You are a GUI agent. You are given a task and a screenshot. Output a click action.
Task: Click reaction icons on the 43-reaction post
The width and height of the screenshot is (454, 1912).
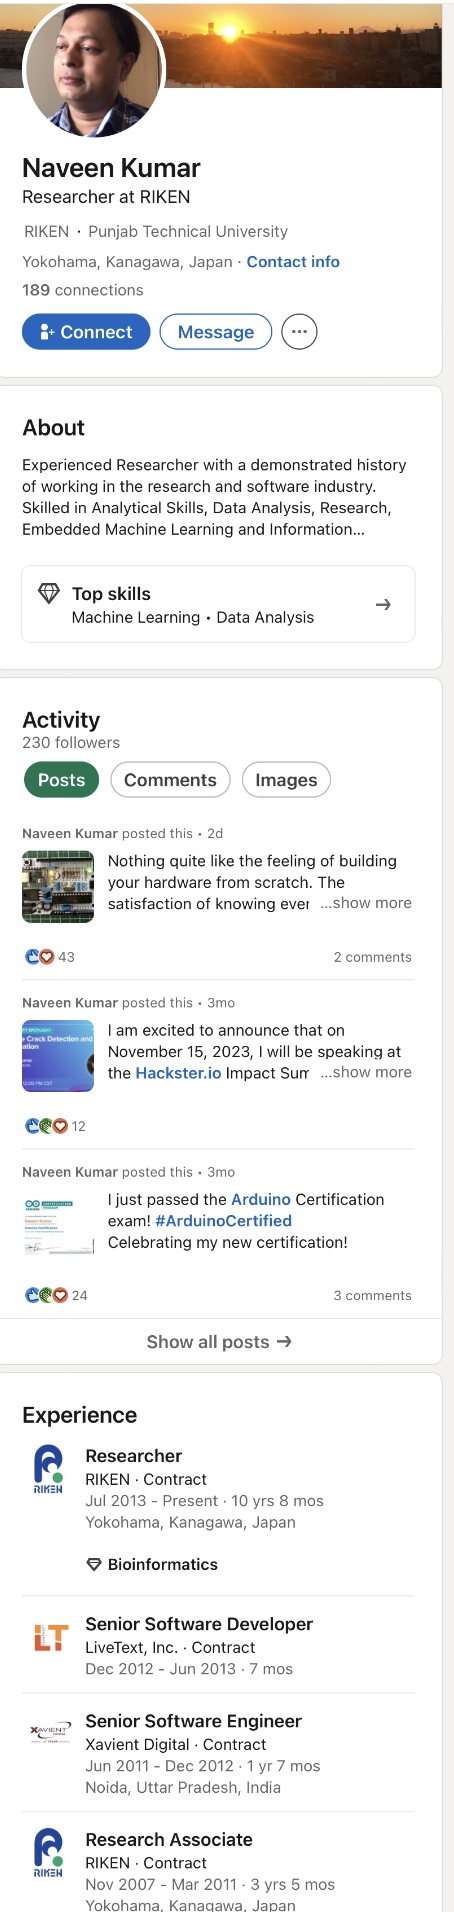click(x=38, y=957)
